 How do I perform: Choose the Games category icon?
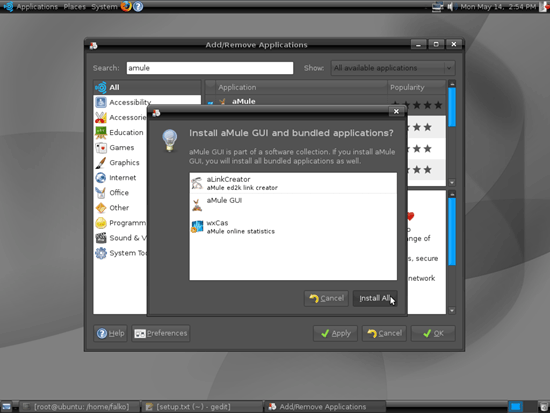pyautogui.click(x=101, y=148)
